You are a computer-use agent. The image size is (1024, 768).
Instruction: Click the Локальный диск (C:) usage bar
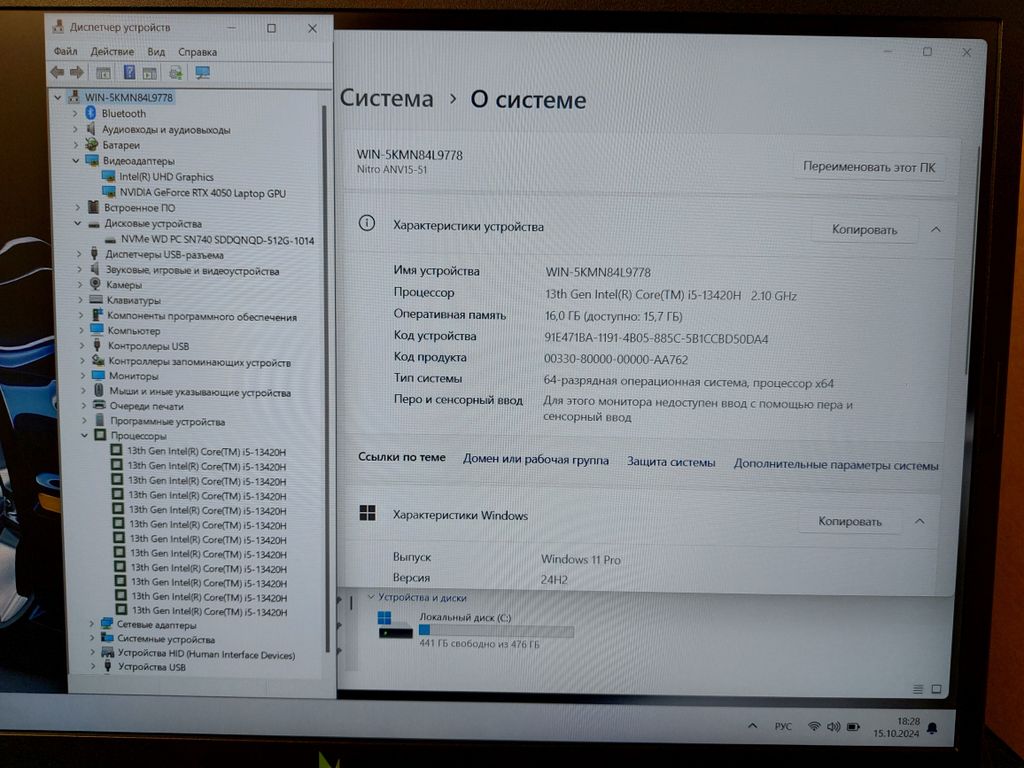coord(496,631)
